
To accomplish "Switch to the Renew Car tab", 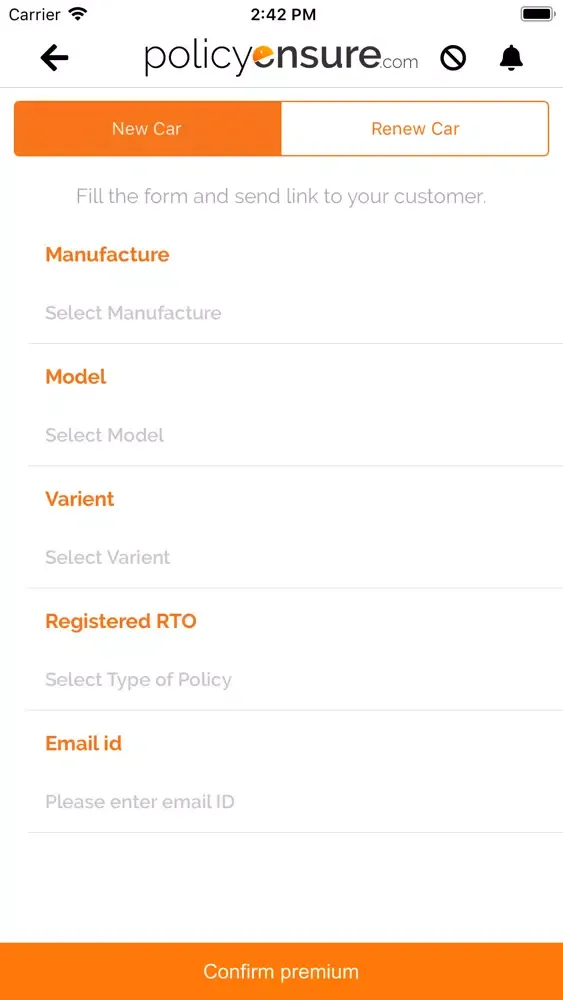I will pos(415,128).
